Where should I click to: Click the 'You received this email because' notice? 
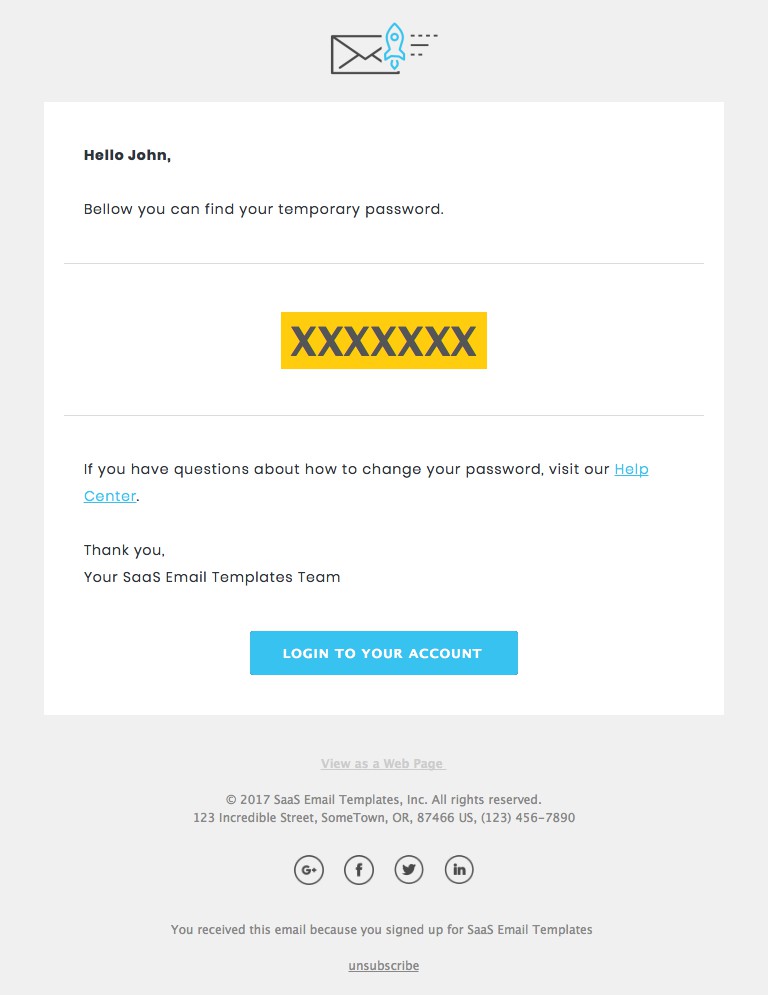click(381, 930)
